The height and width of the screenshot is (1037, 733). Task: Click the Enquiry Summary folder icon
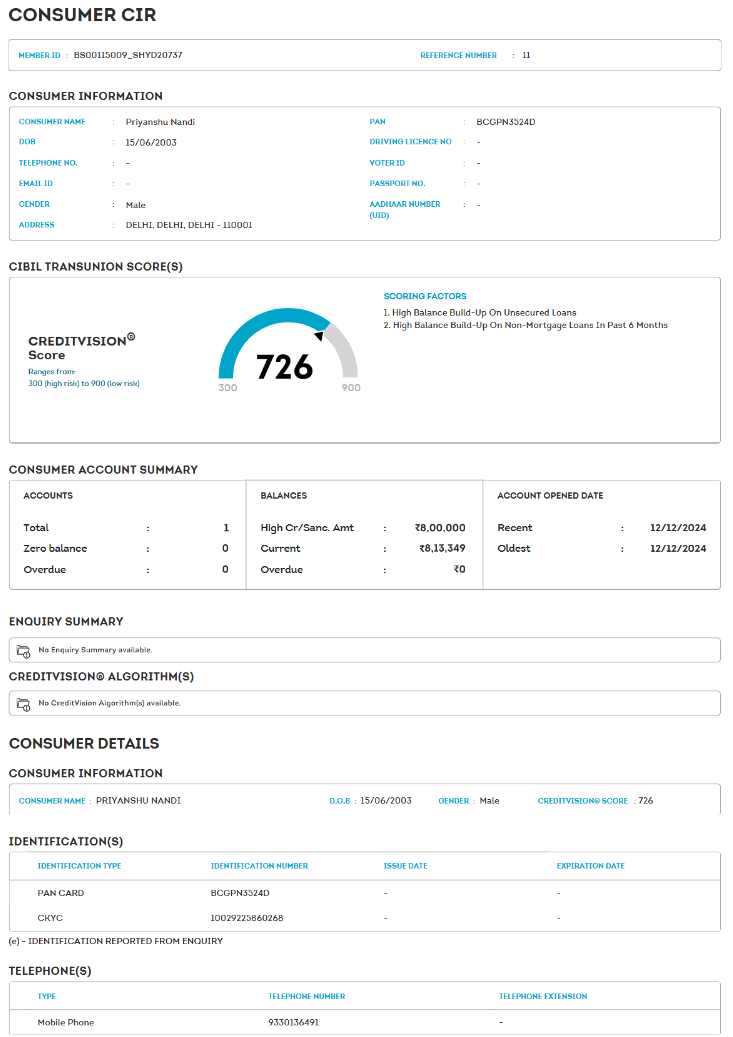click(x=23, y=651)
